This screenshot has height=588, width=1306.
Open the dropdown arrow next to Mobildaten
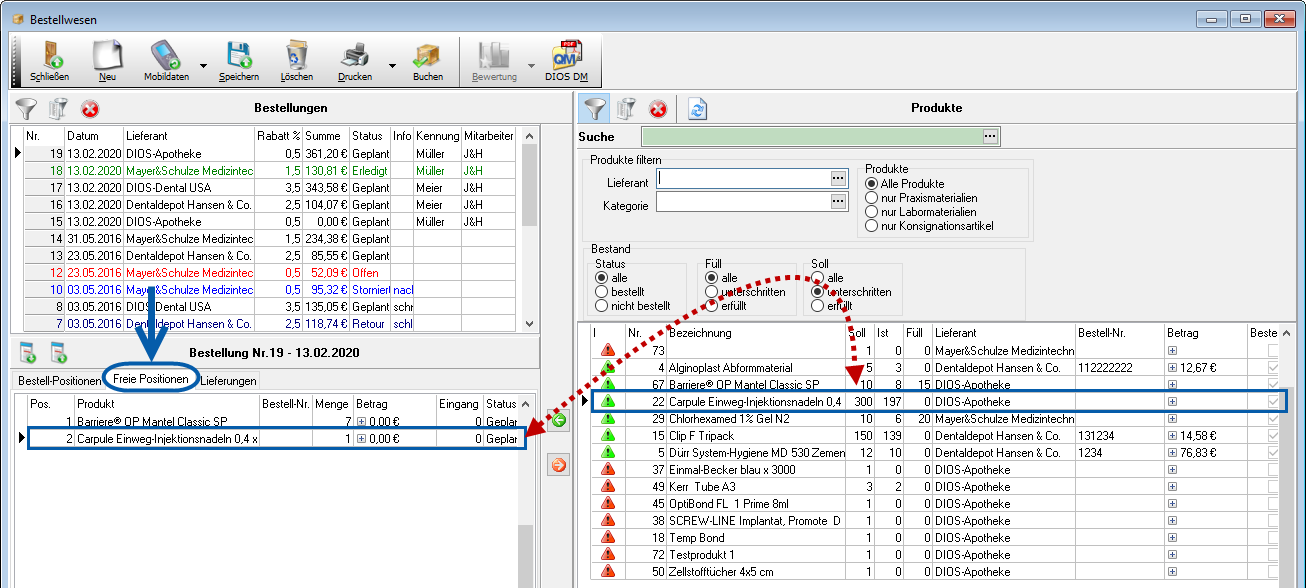203,67
